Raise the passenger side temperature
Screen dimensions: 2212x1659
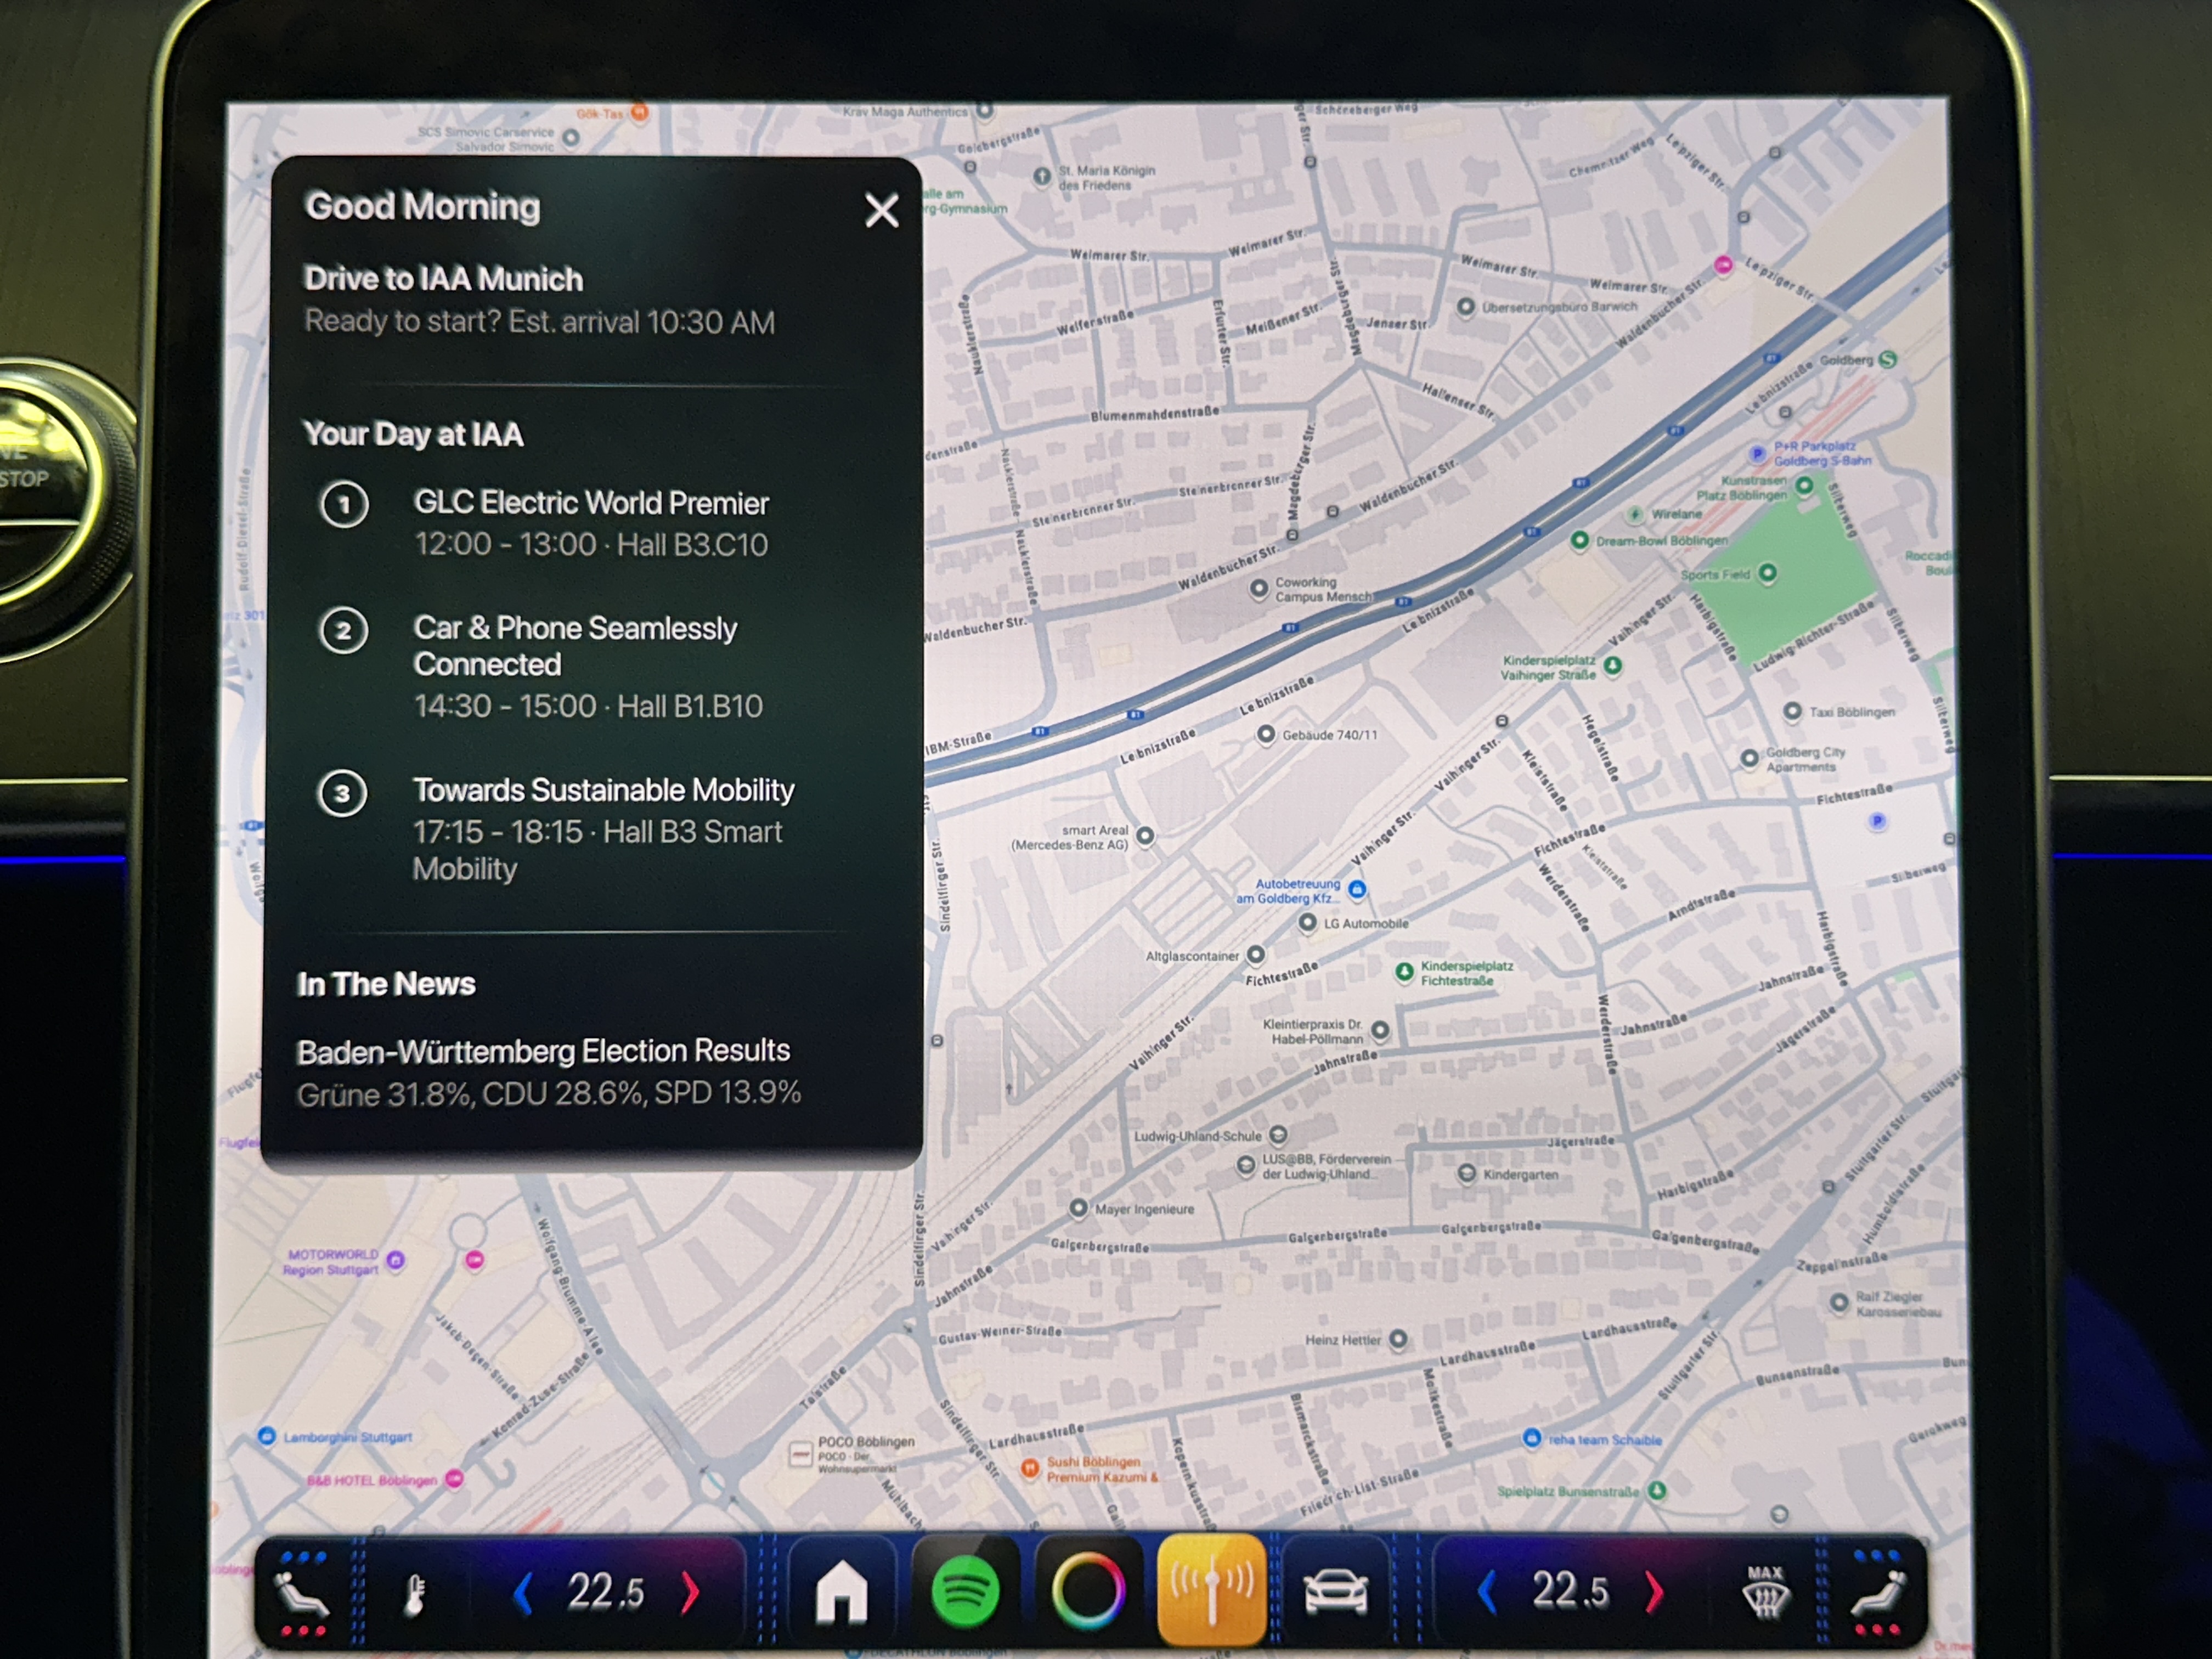point(1654,1591)
